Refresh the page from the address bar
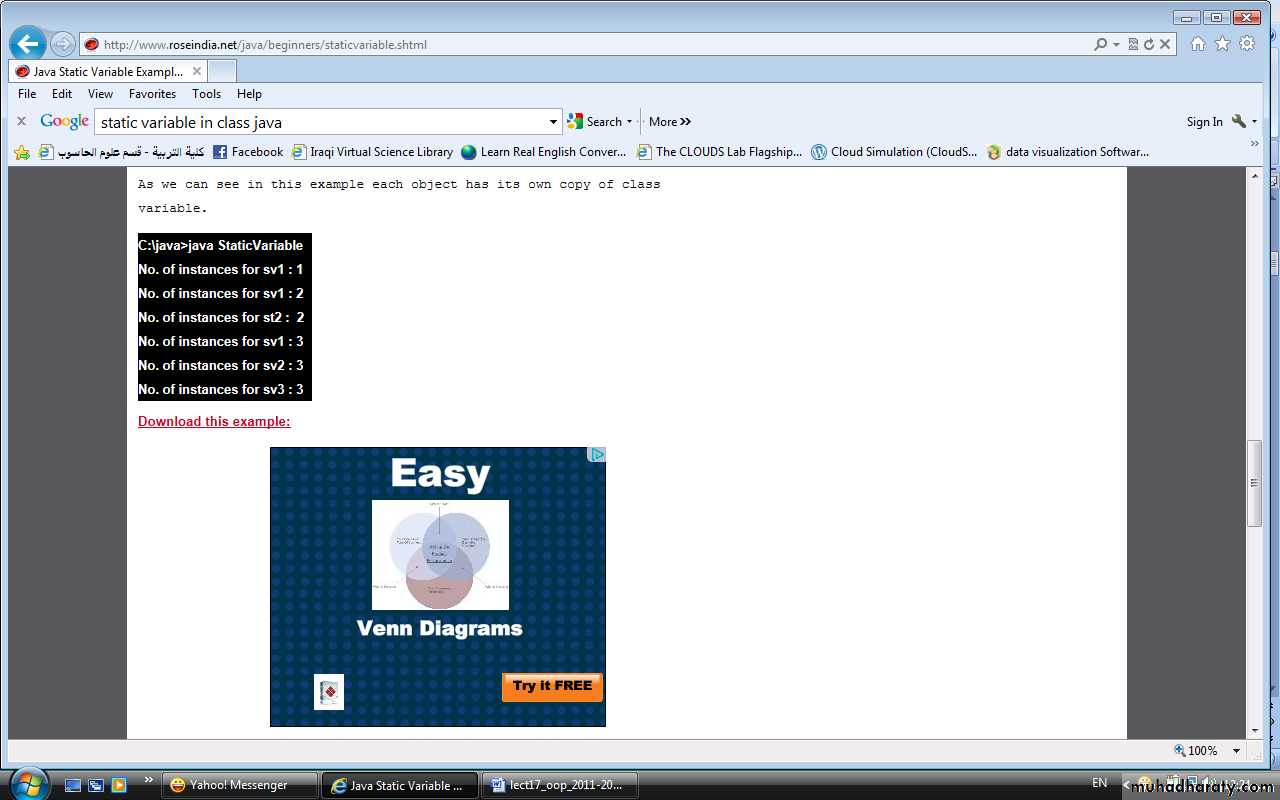This screenshot has height=800, width=1280. [x=1149, y=44]
